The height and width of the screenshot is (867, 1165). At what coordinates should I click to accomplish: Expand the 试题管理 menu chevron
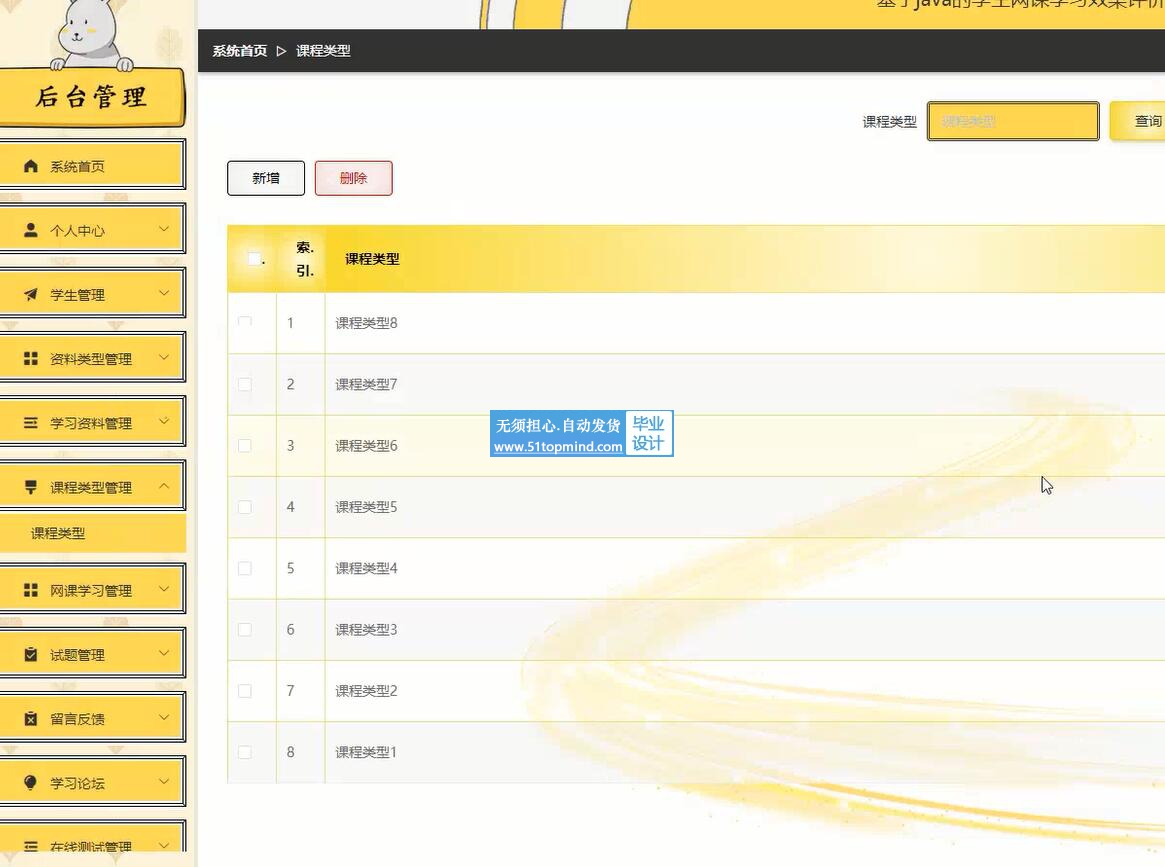pos(164,653)
